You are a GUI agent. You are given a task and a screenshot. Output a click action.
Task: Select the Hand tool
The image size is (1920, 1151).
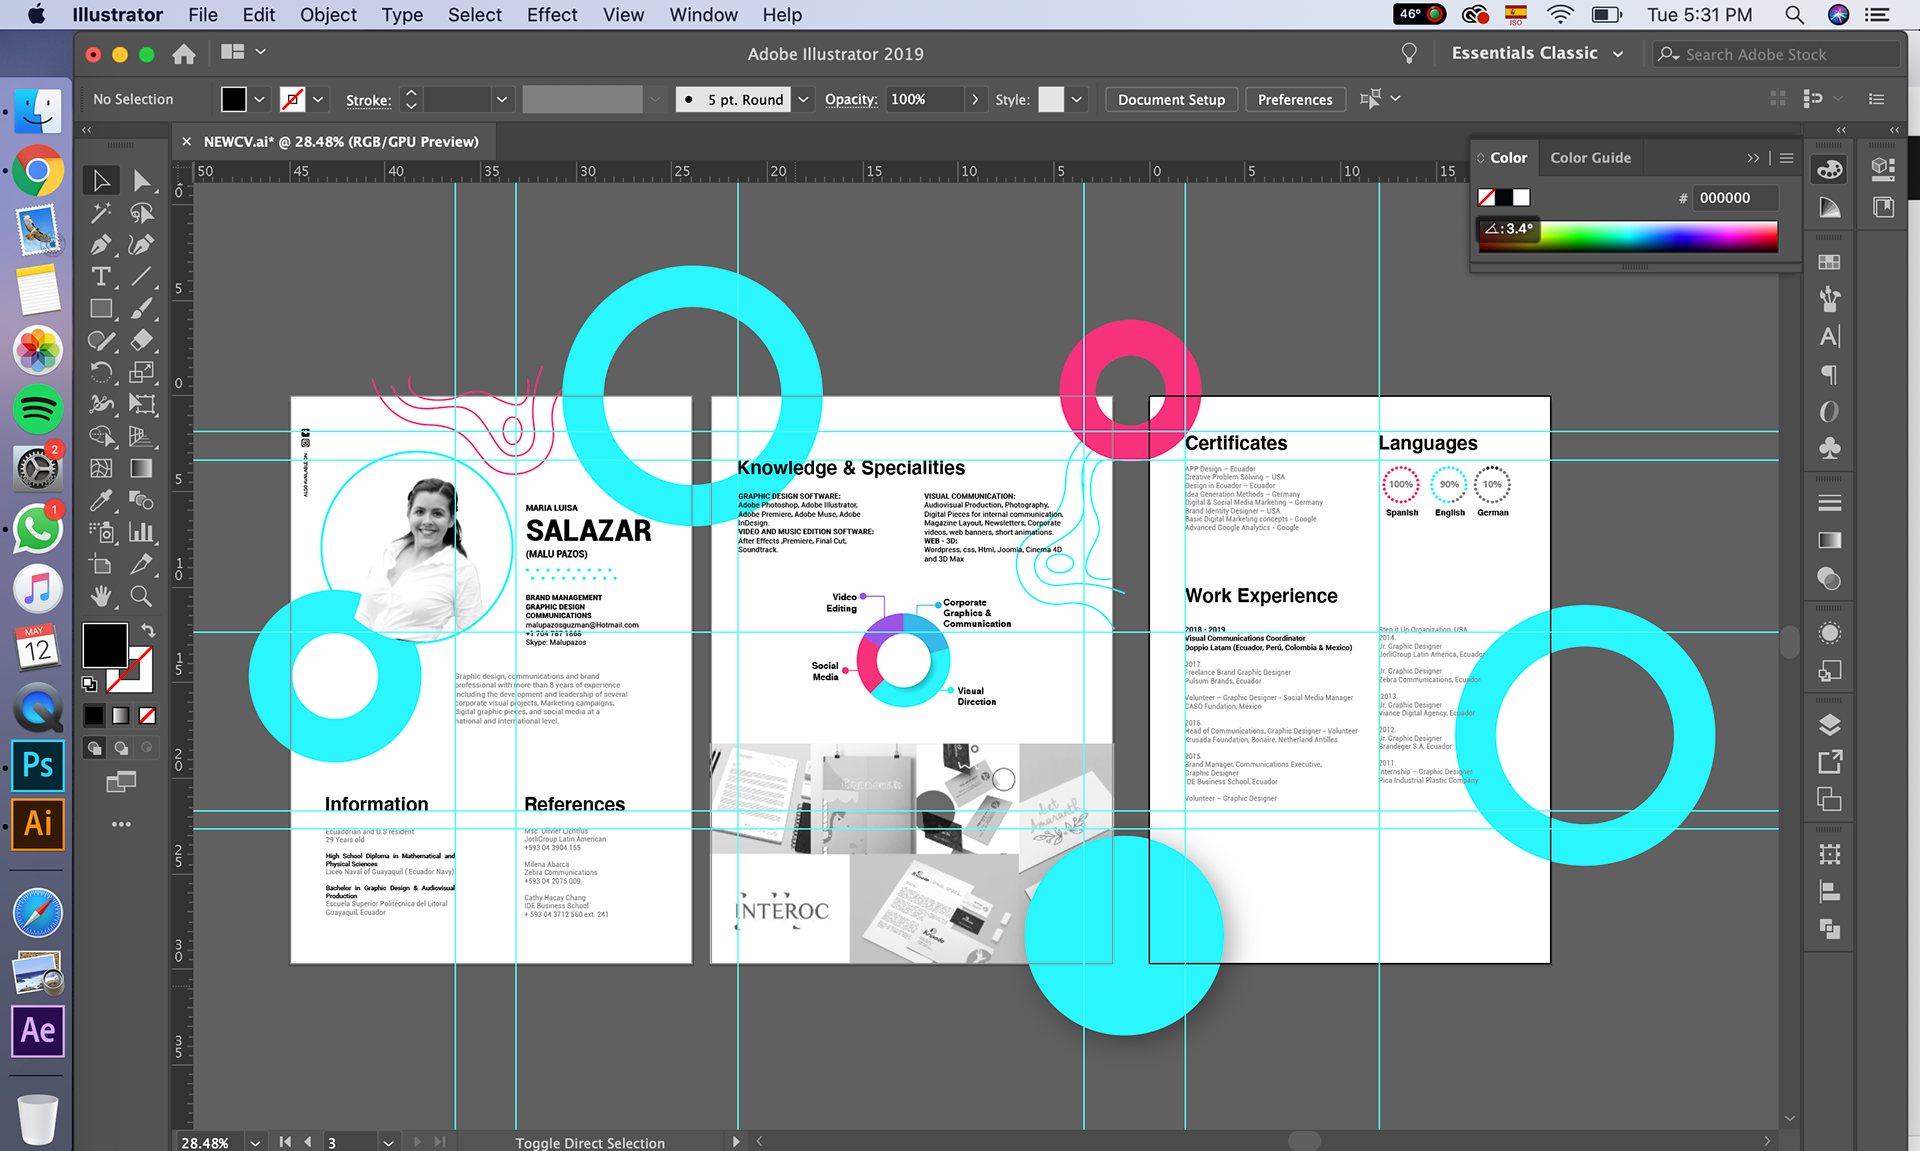click(101, 597)
